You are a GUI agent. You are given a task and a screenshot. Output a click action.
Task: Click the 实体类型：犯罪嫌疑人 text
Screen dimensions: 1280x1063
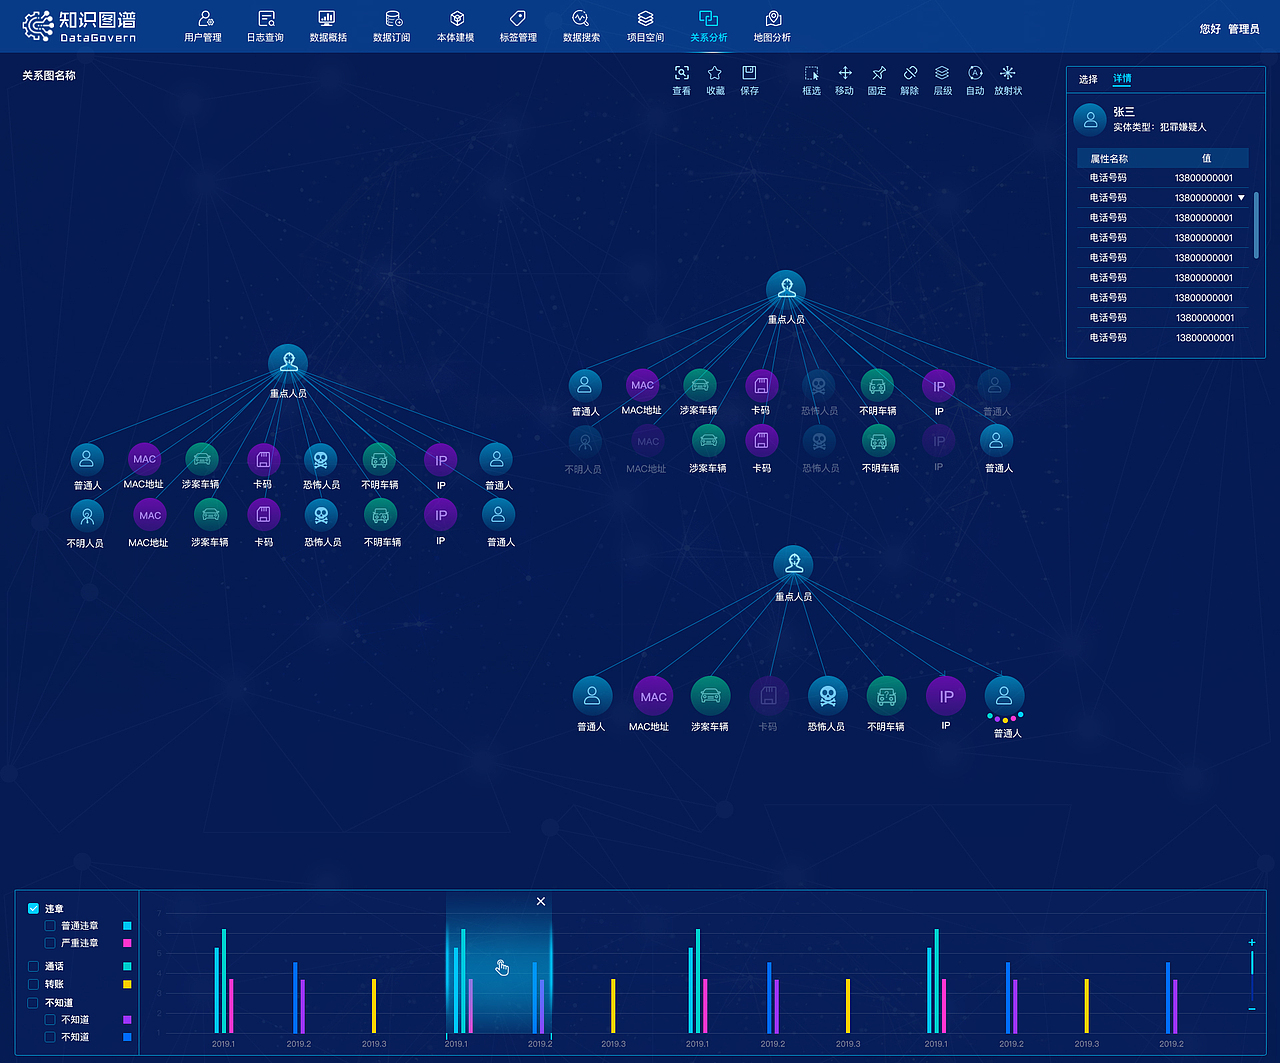coord(1160,127)
